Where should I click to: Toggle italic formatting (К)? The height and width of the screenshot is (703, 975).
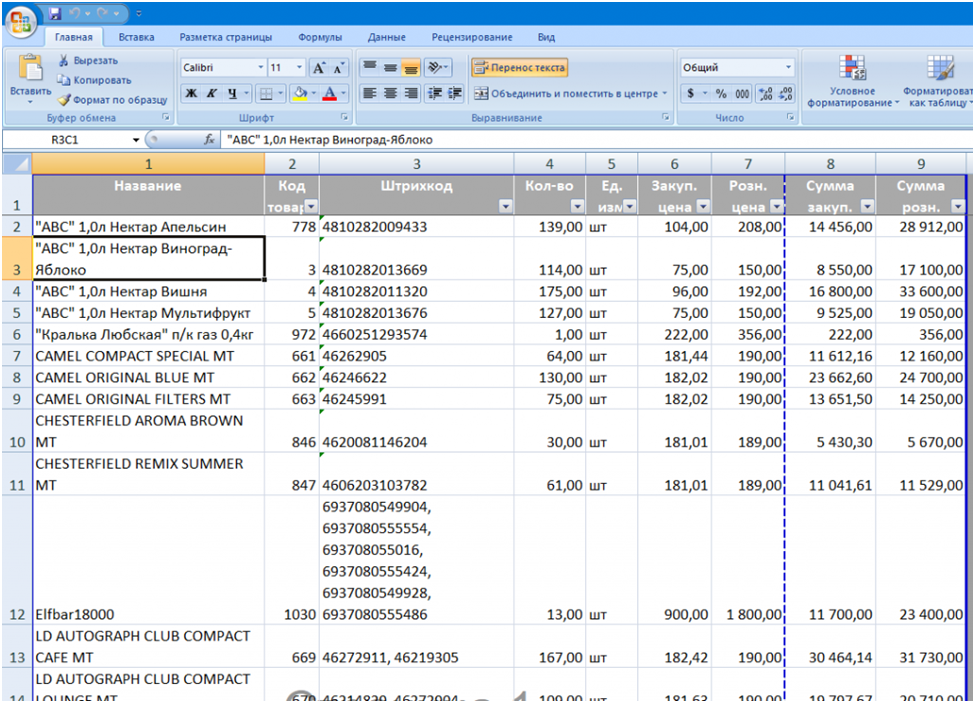211,94
